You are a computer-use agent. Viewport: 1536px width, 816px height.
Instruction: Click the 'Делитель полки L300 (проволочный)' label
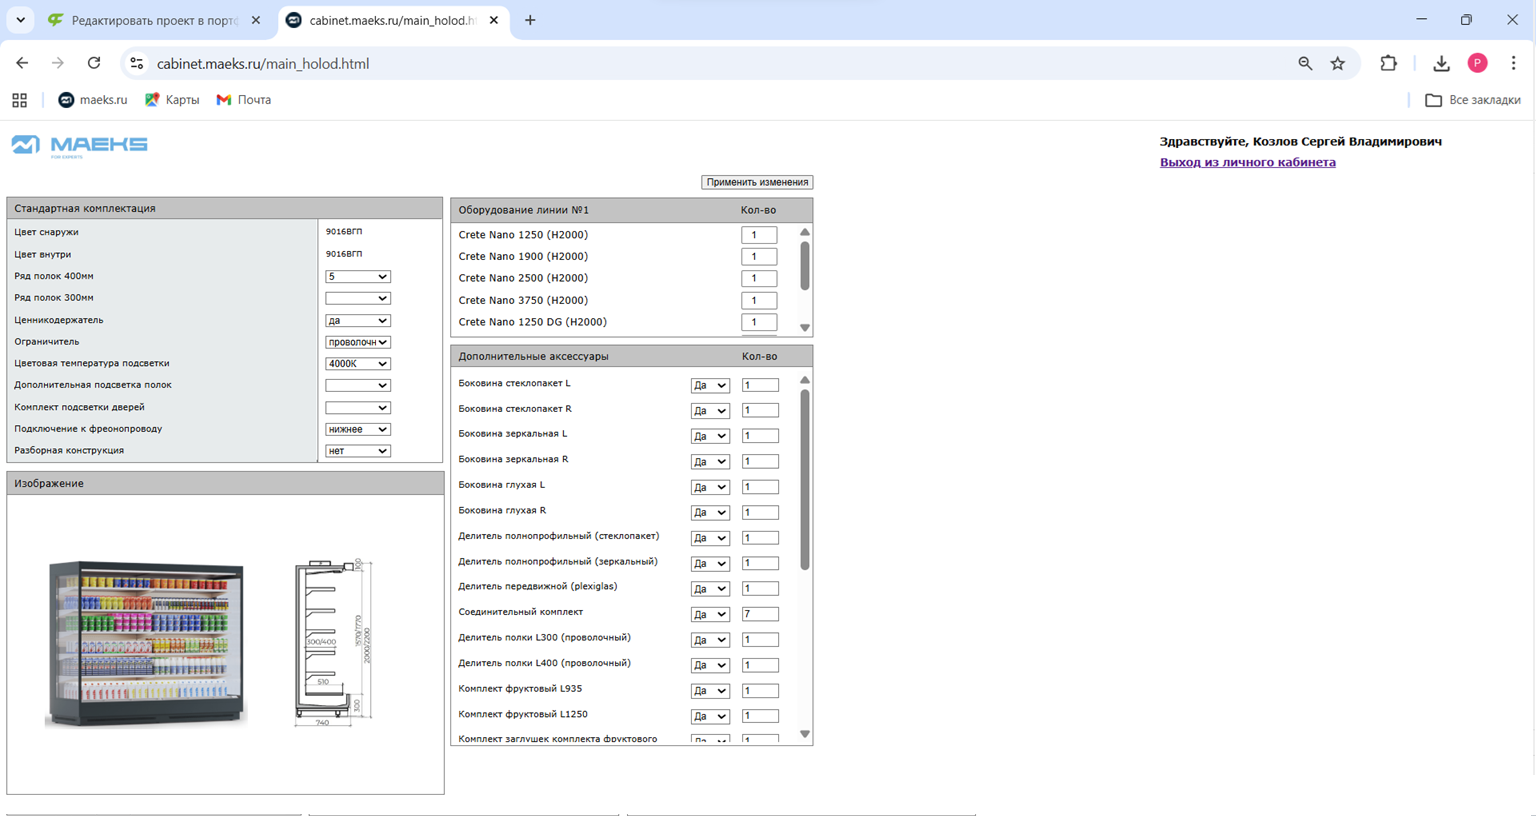point(544,638)
